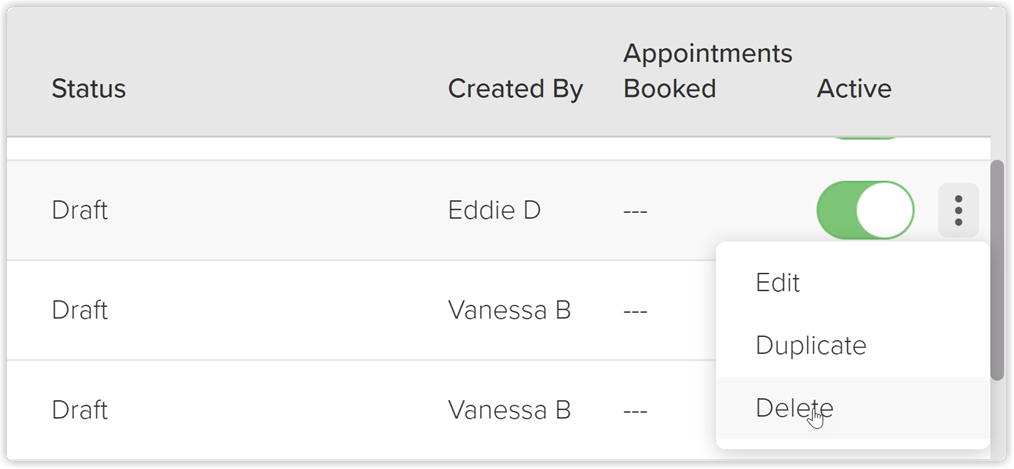1014x469 pixels.
Task: Toggle the Active switch in Eddie D's row
Action: [x=865, y=210]
